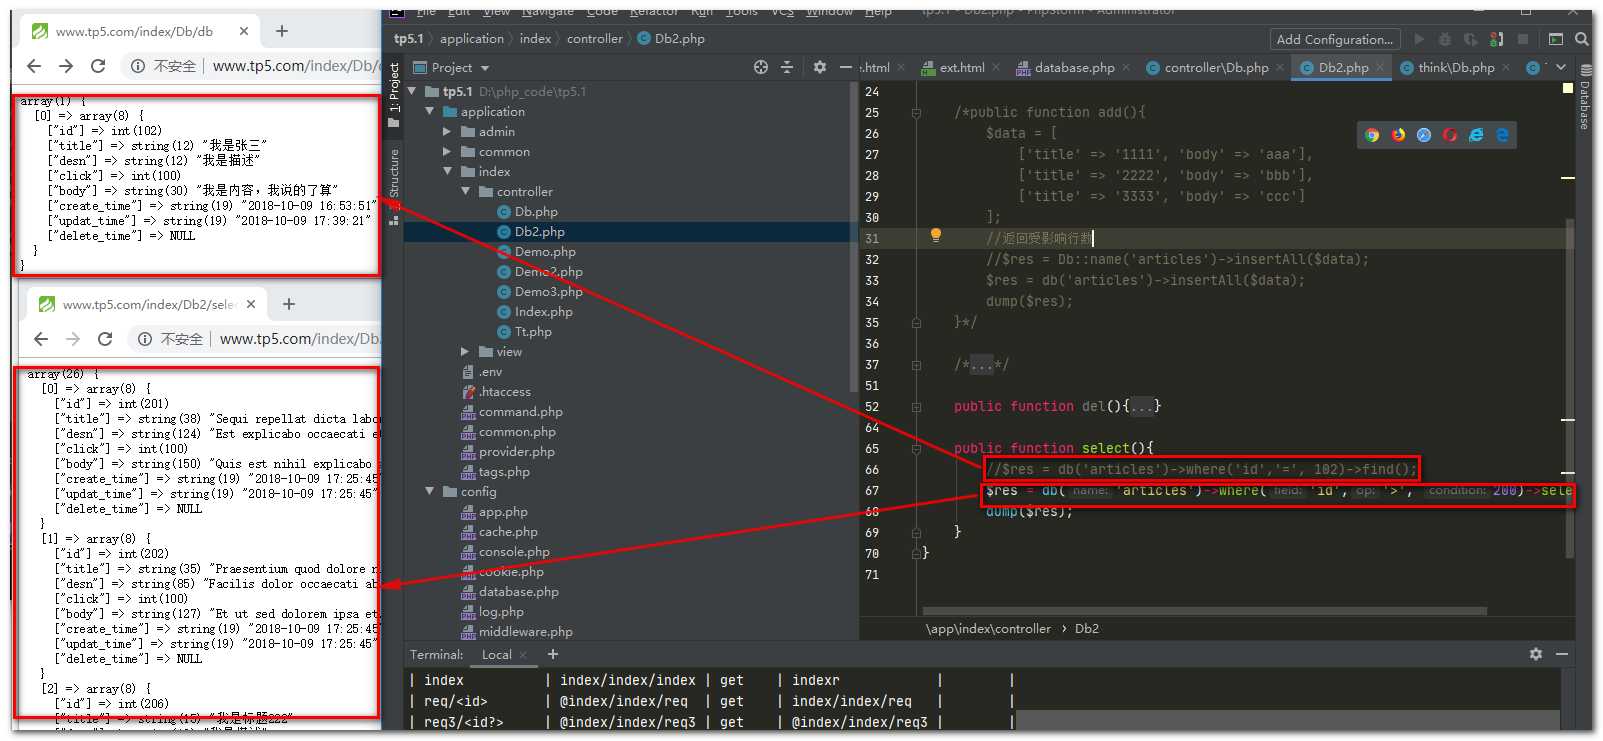Go back in upper browser window

(x=35, y=66)
